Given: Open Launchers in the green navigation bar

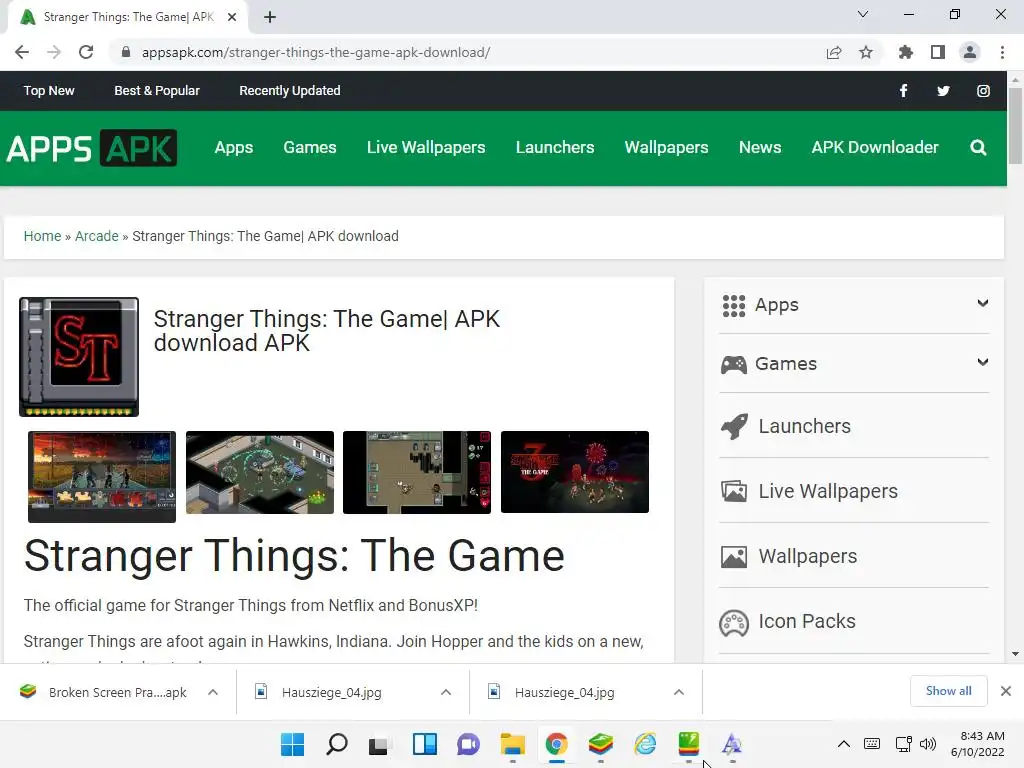Looking at the screenshot, I should click(x=555, y=148).
